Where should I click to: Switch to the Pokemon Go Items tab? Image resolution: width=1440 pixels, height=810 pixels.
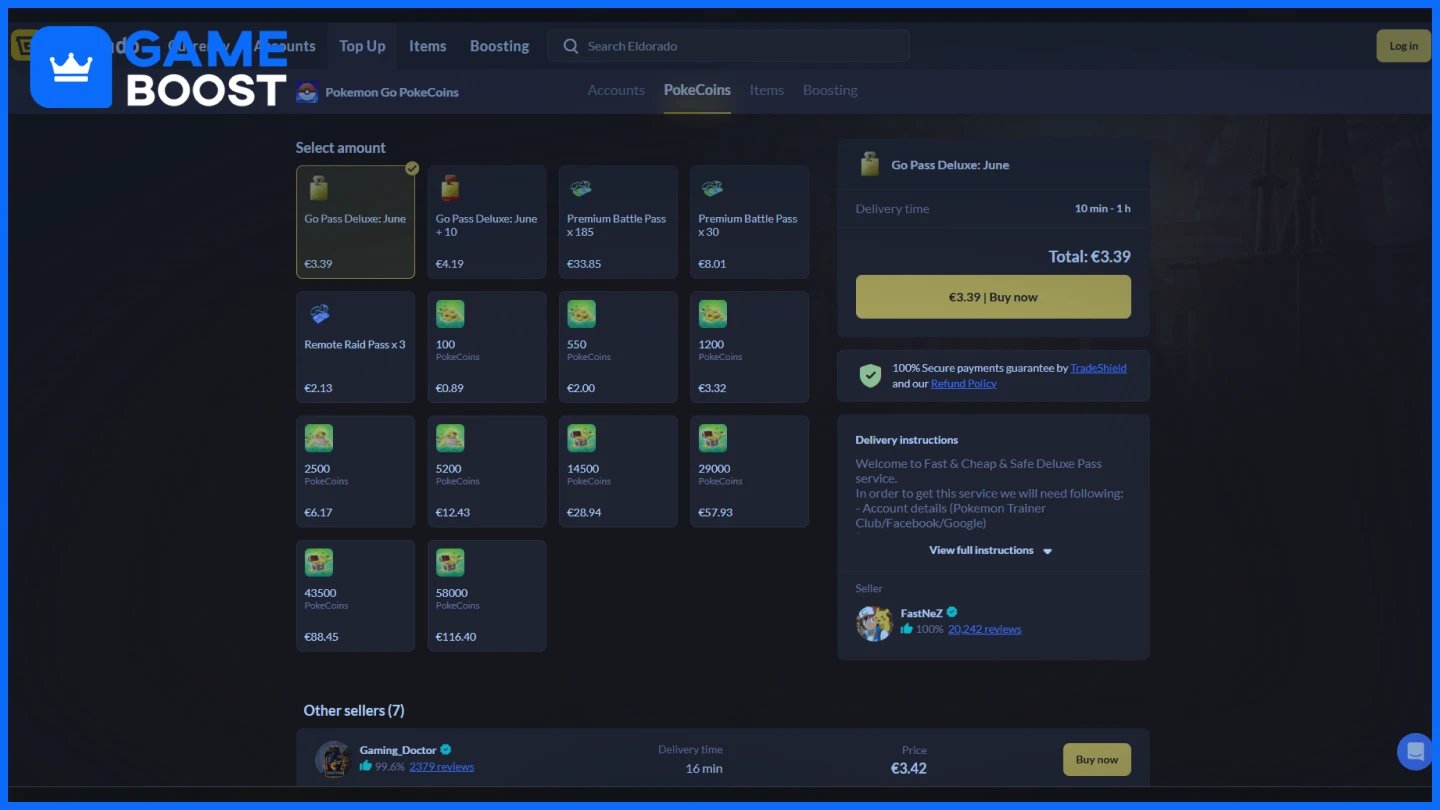tap(767, 90)
